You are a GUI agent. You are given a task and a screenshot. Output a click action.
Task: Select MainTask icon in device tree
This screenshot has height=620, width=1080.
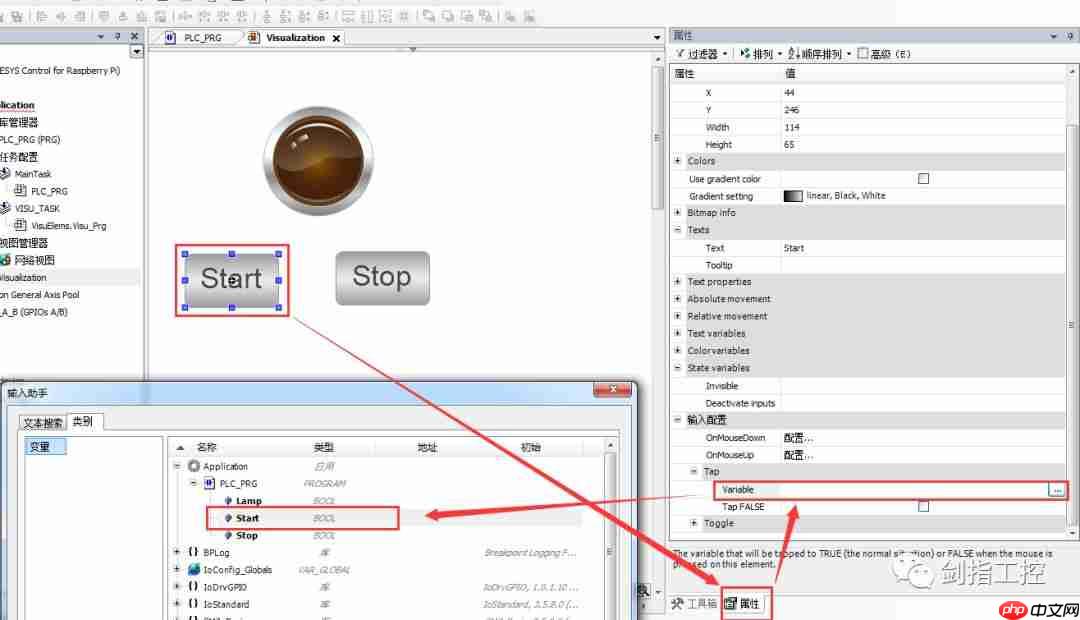(6, 174)
